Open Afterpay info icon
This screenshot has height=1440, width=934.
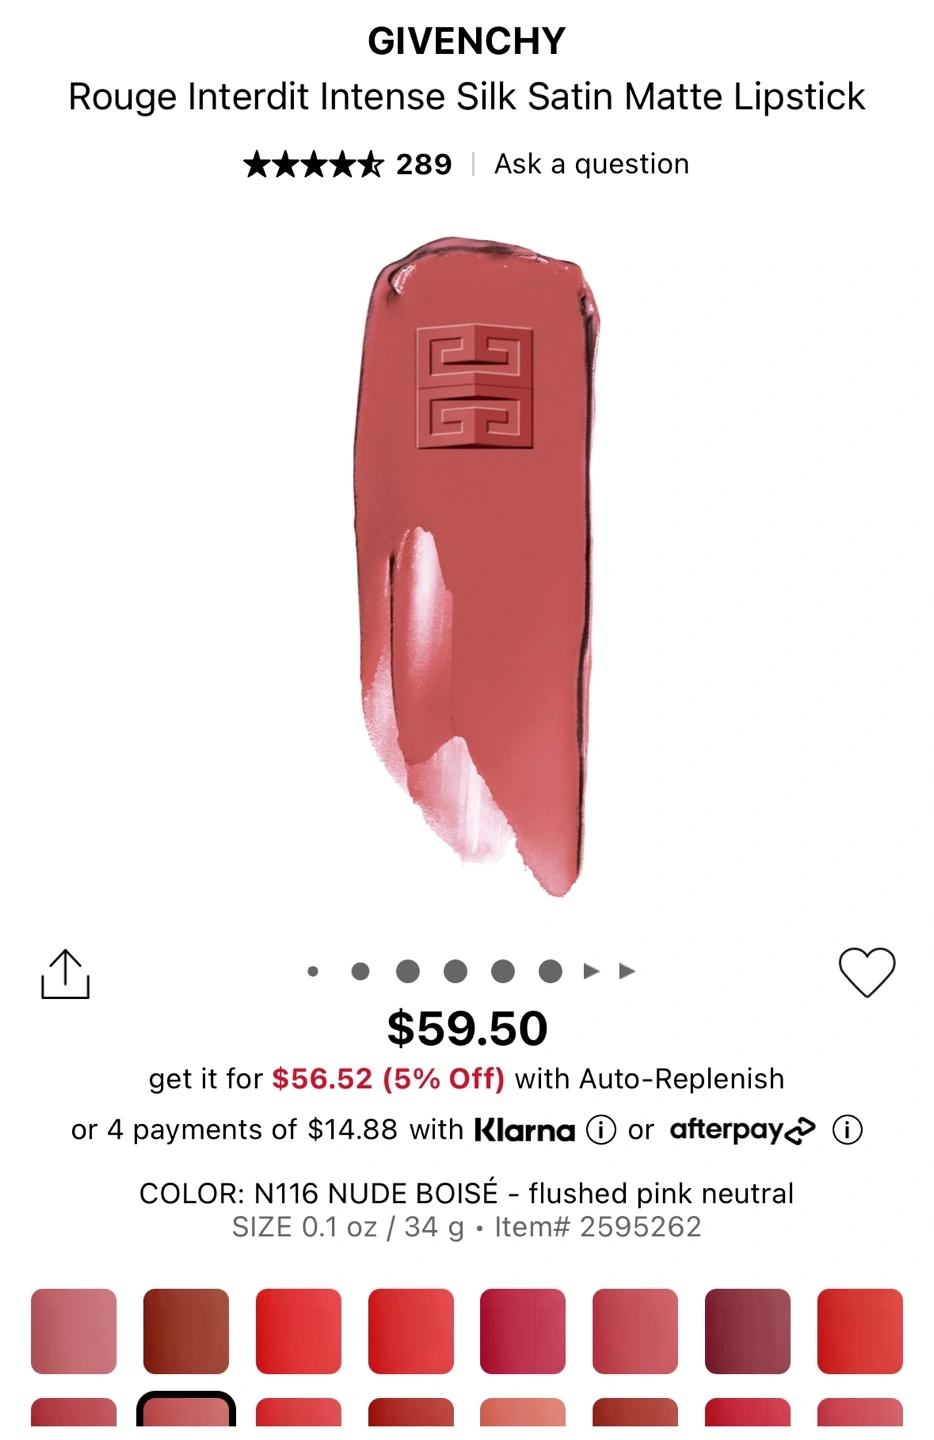coord(847,1130)
